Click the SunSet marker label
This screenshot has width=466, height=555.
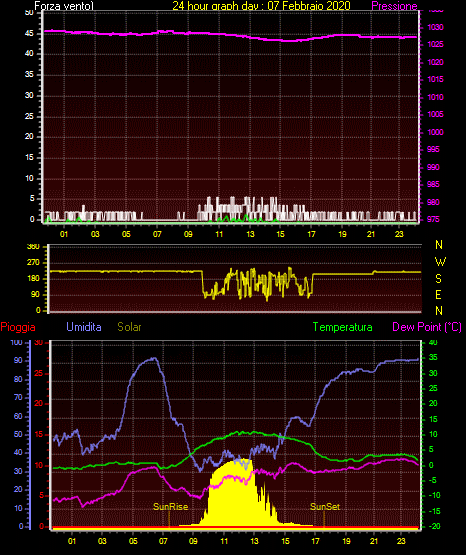coord(325,507)
